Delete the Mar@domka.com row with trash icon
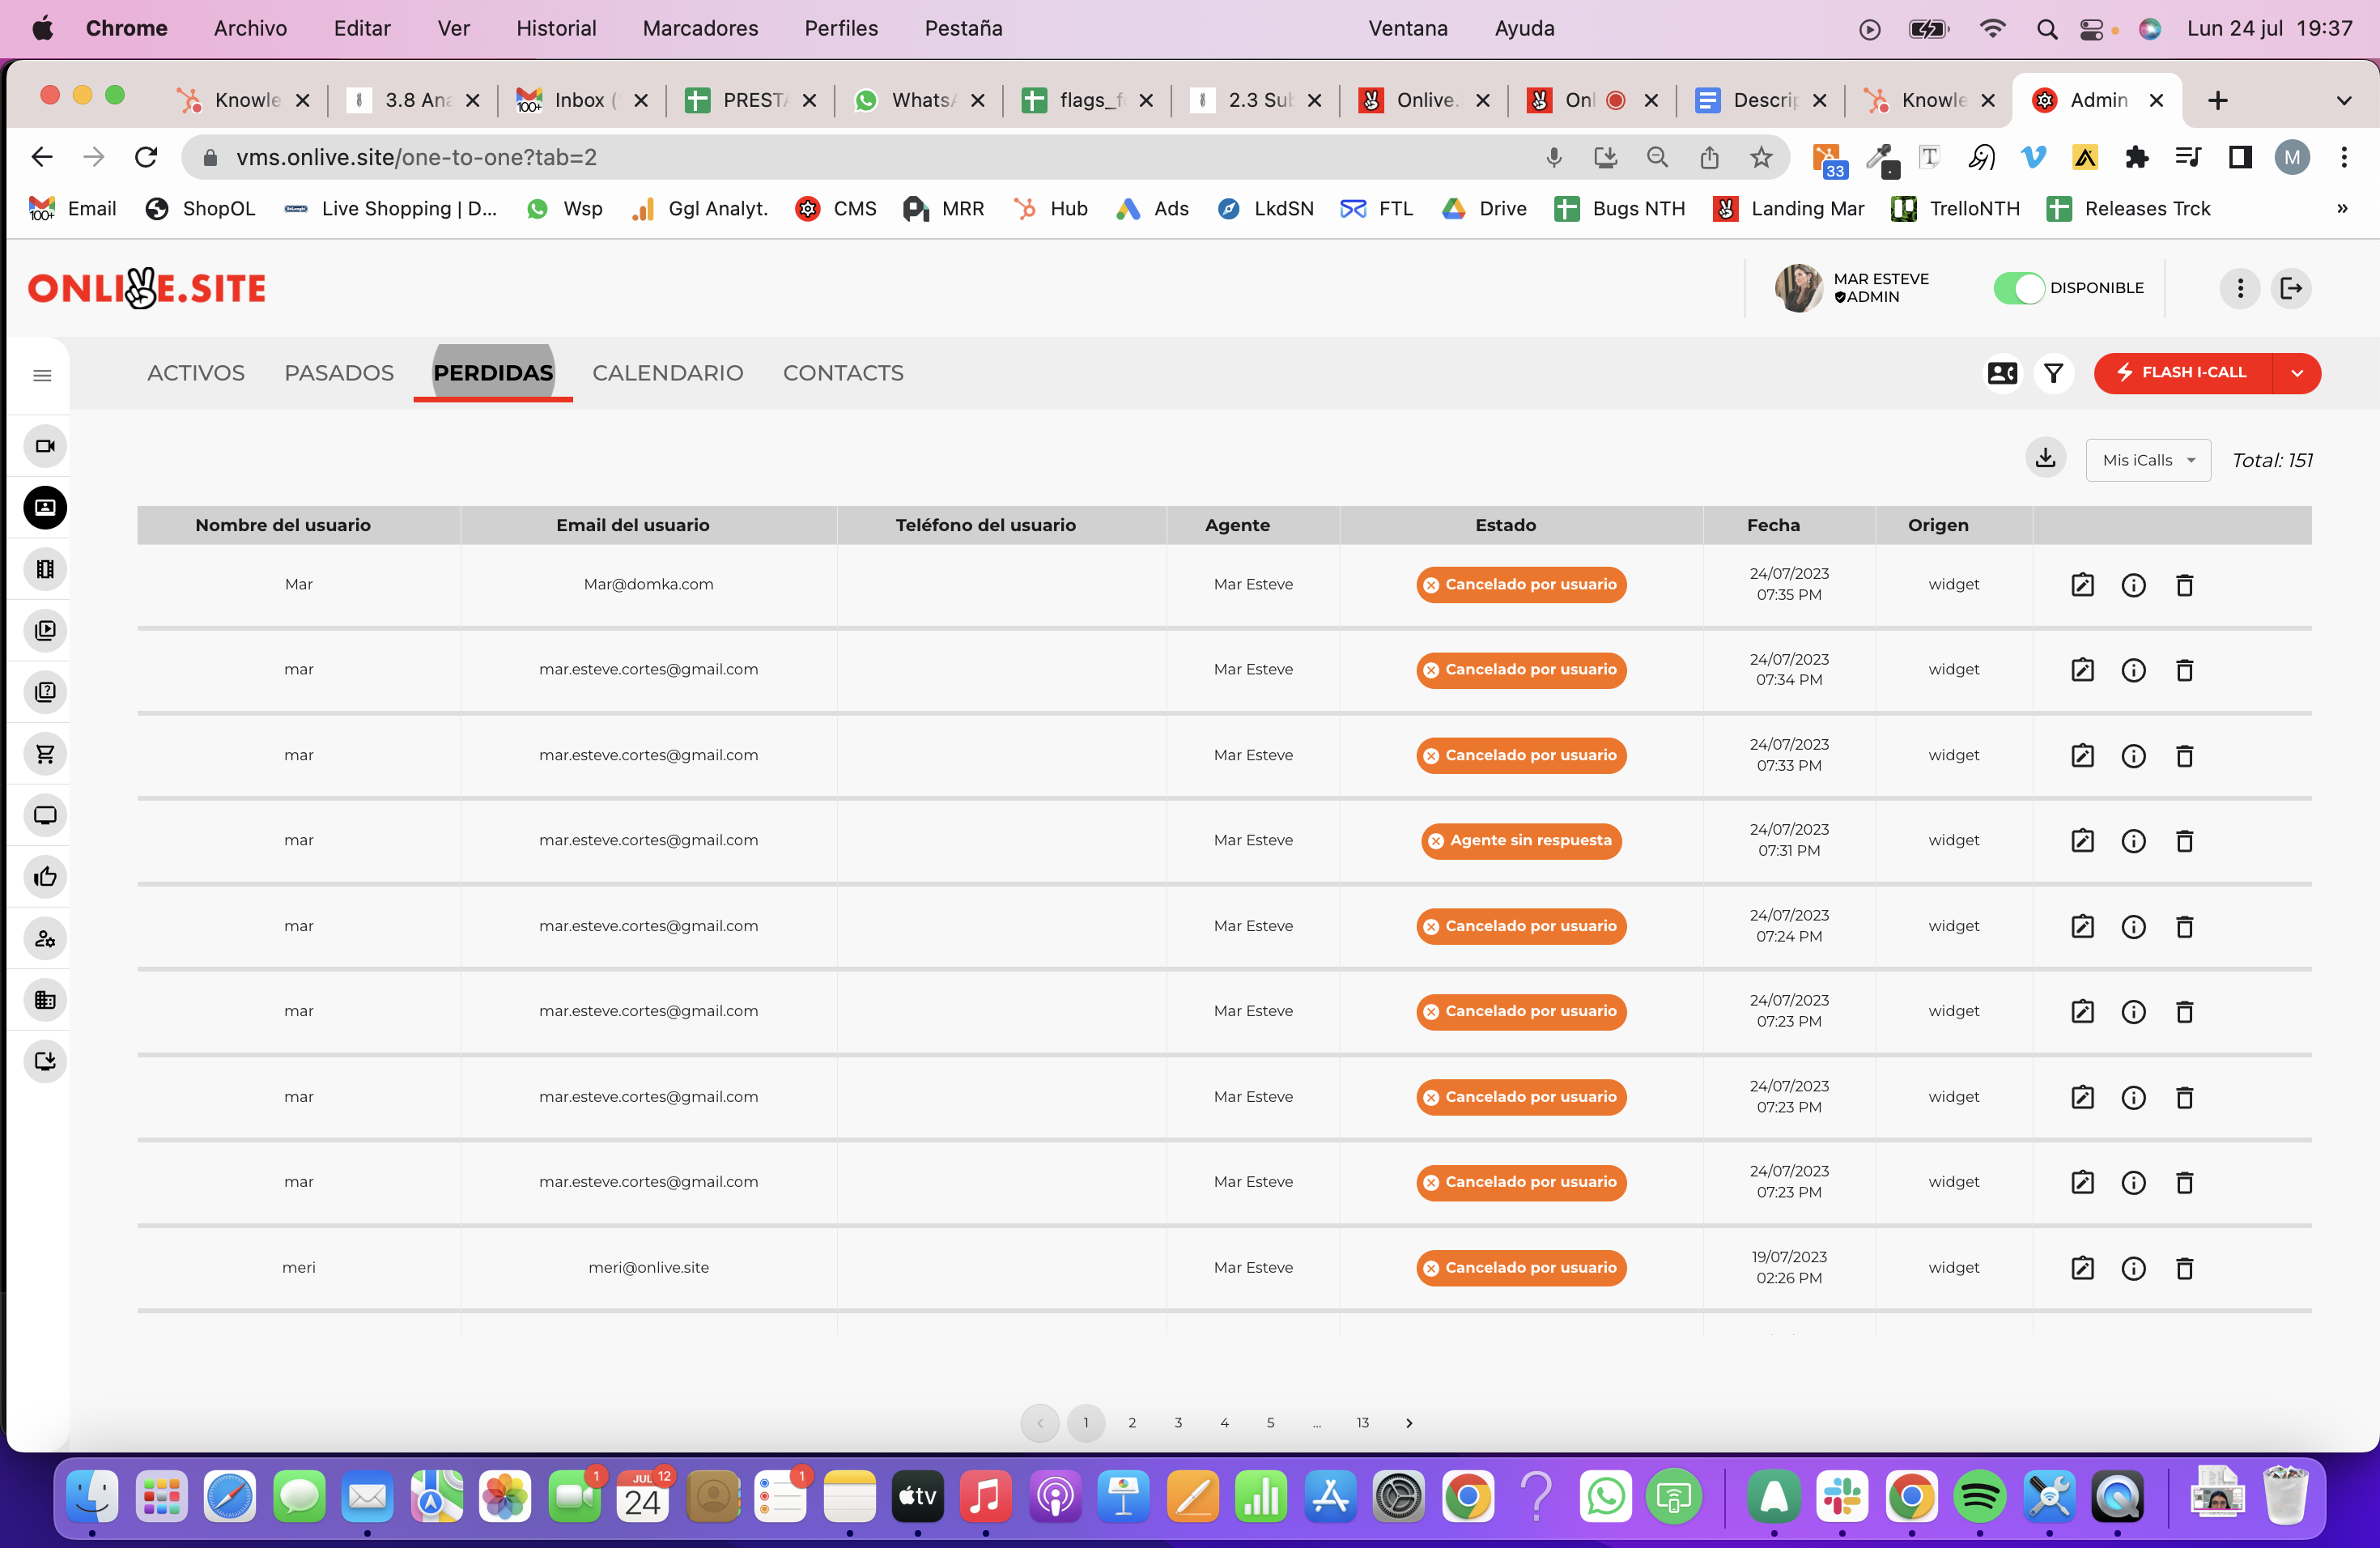The image size is (2380, 1548). coord(2184,585)
